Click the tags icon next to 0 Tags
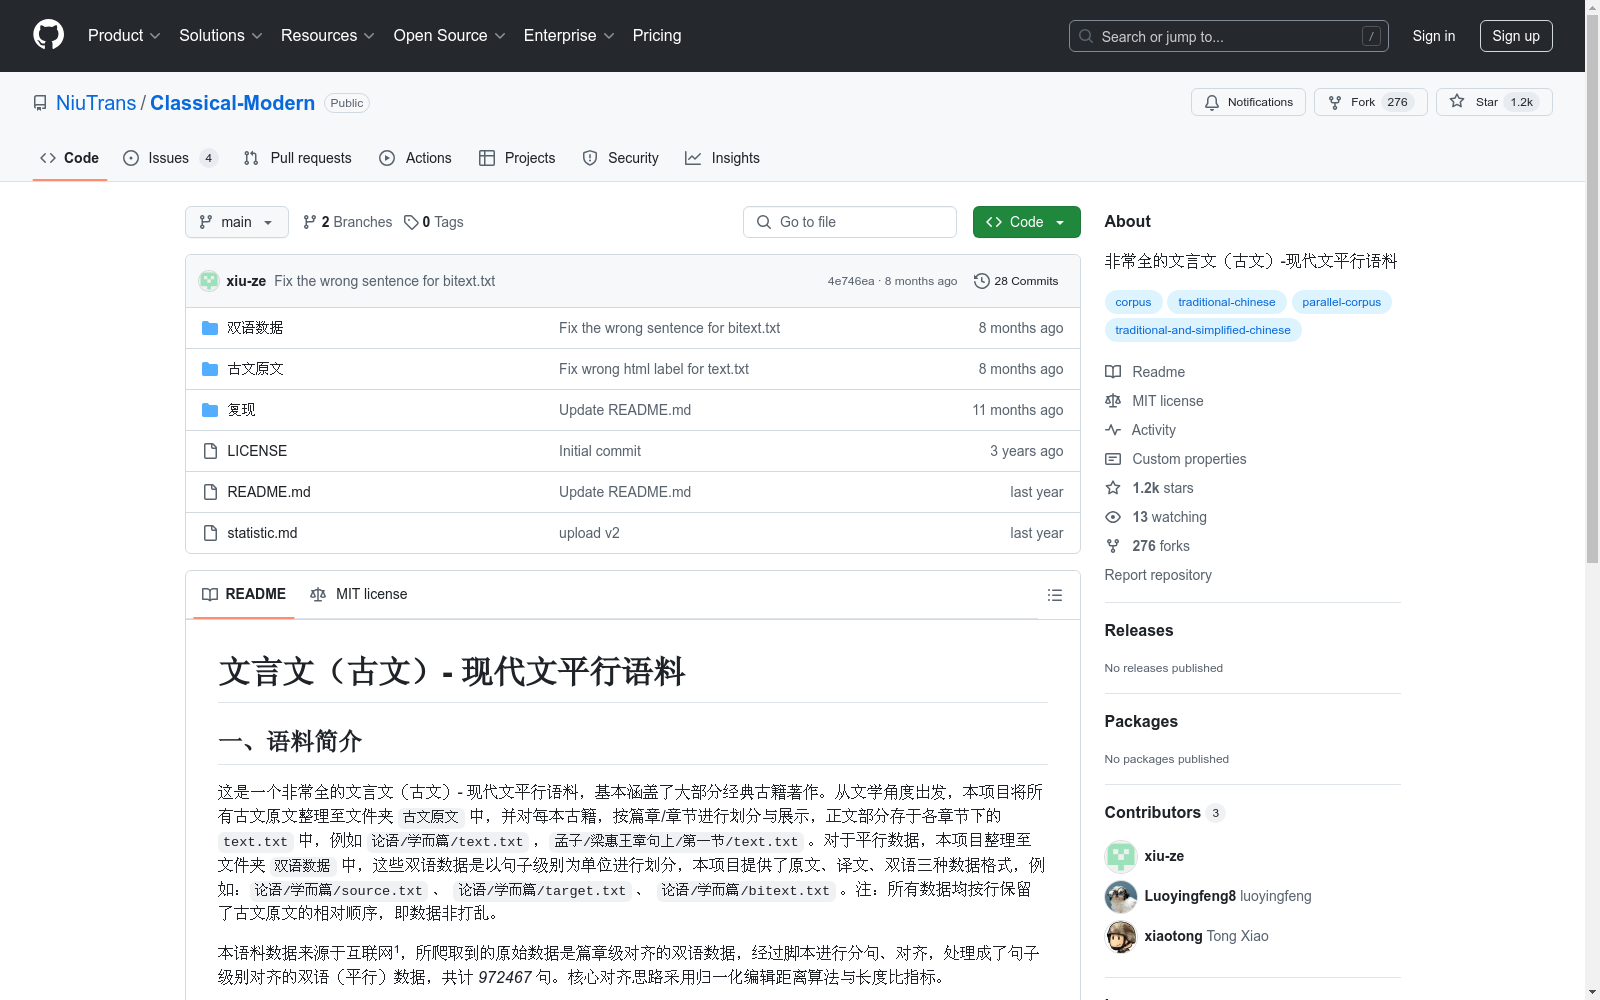Viewport: 1600px width, 1000px height. point(411,222)
